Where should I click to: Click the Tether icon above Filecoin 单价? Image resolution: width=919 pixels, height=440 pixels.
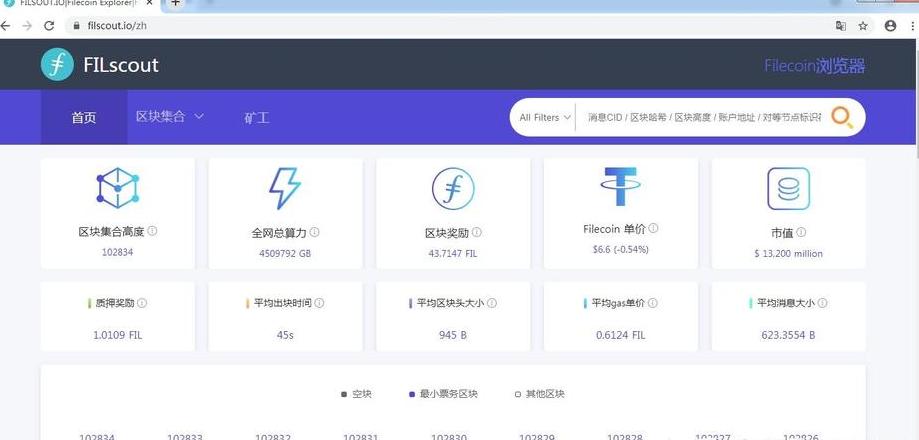tap(621, 186)
